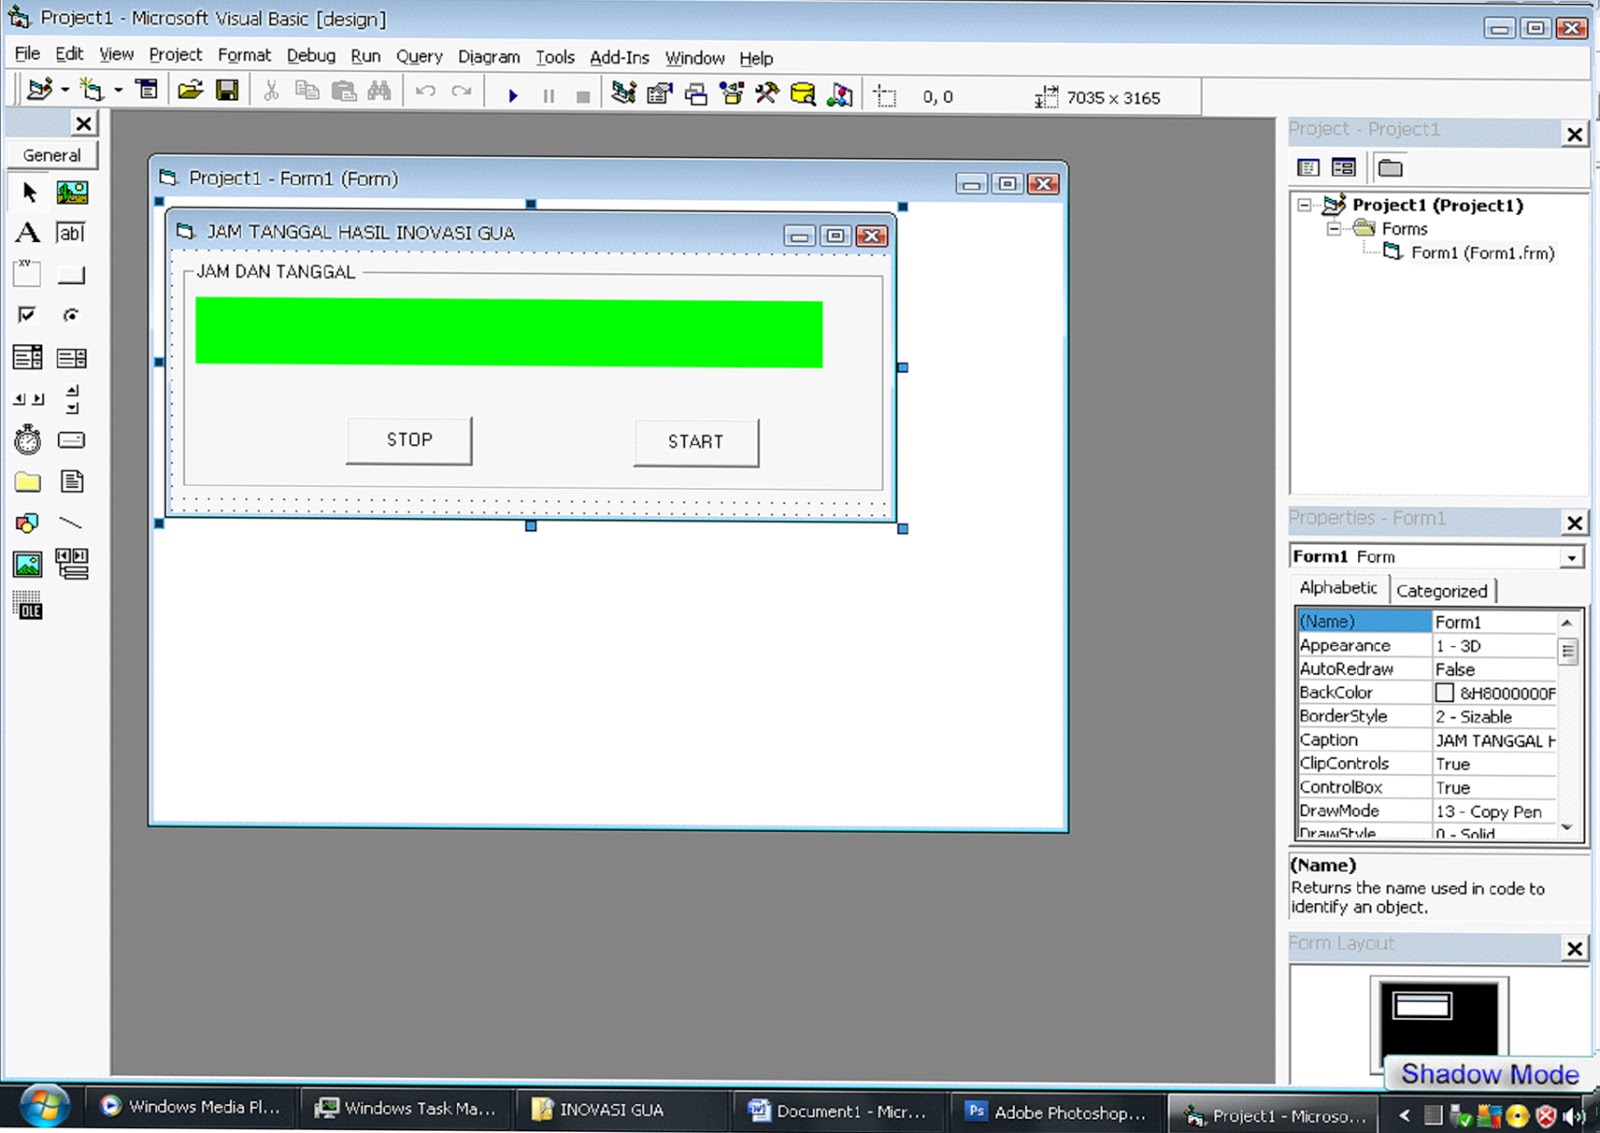Click the STOP button on the form
This screenshot has height=1133, width=1600.
(x=408, y=439)
